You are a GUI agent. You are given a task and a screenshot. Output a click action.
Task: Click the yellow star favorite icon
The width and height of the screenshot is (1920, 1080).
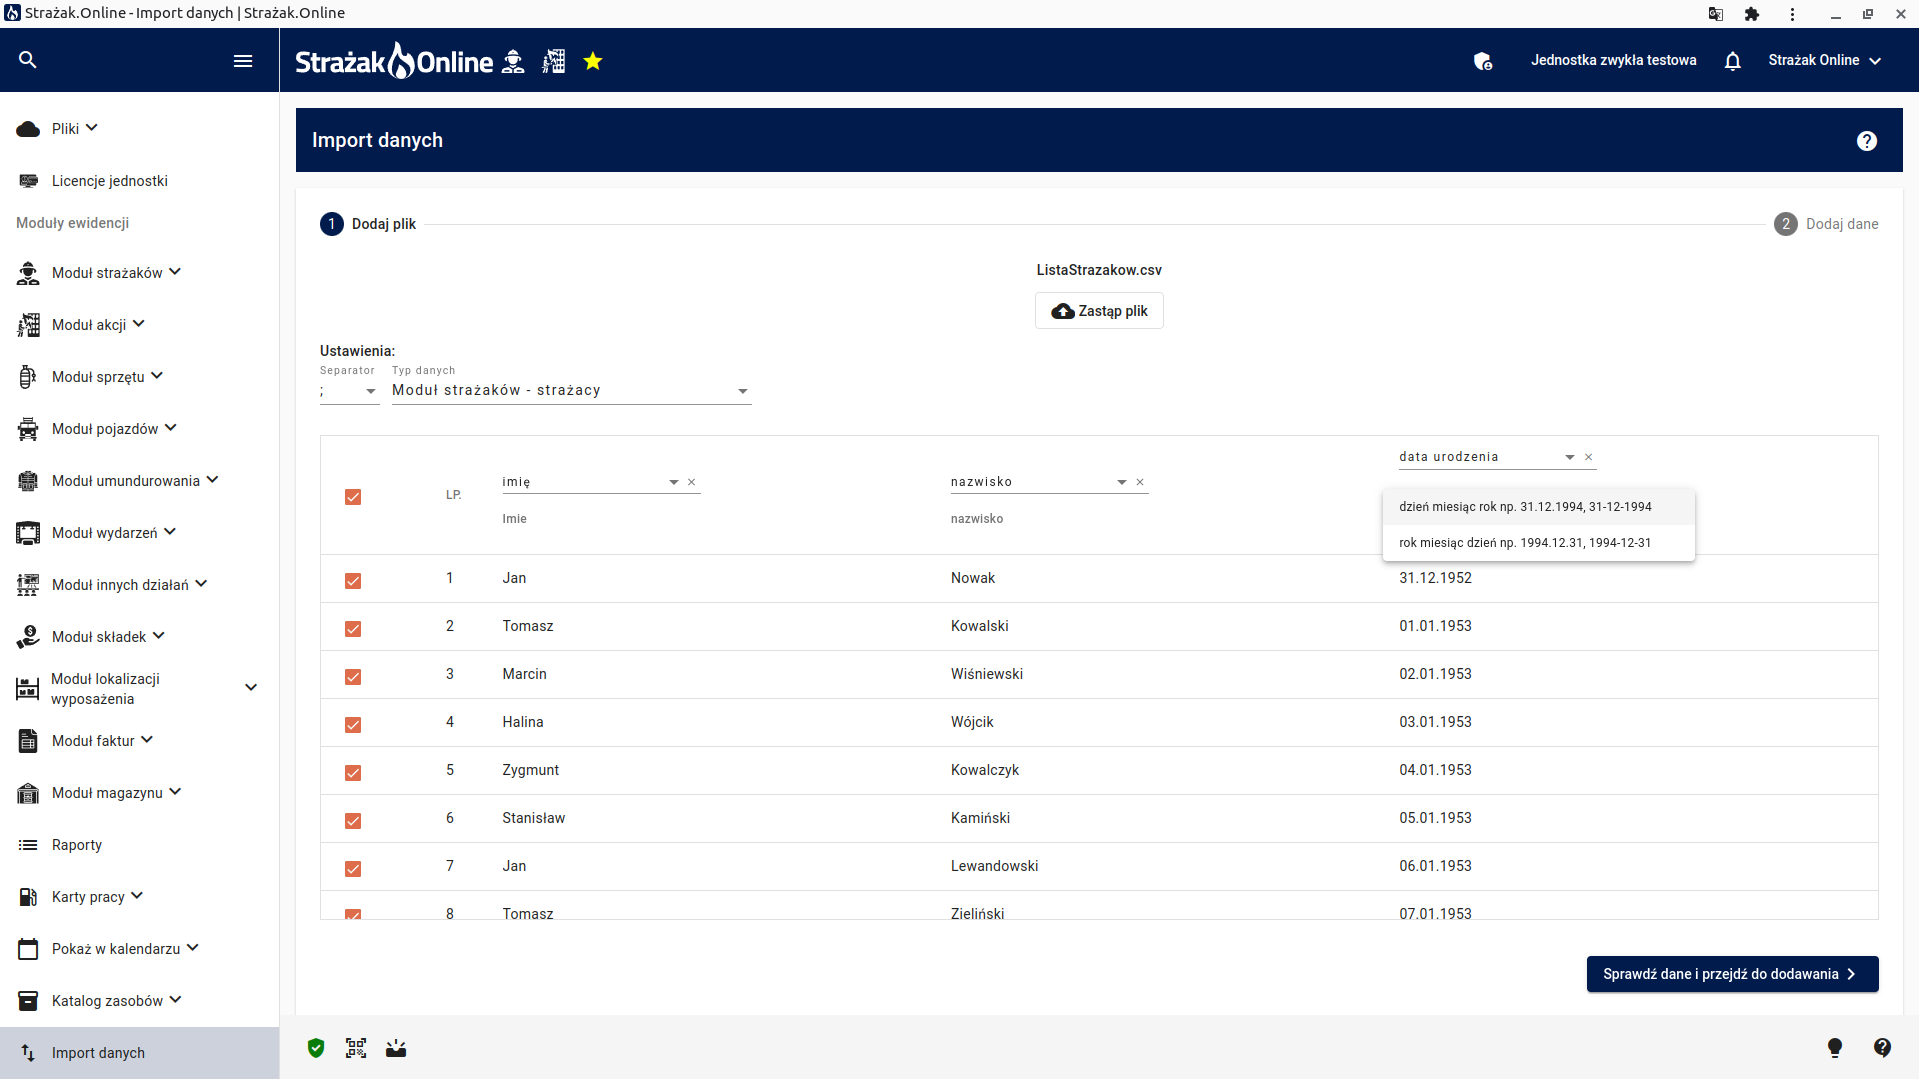tap(593, 61)
